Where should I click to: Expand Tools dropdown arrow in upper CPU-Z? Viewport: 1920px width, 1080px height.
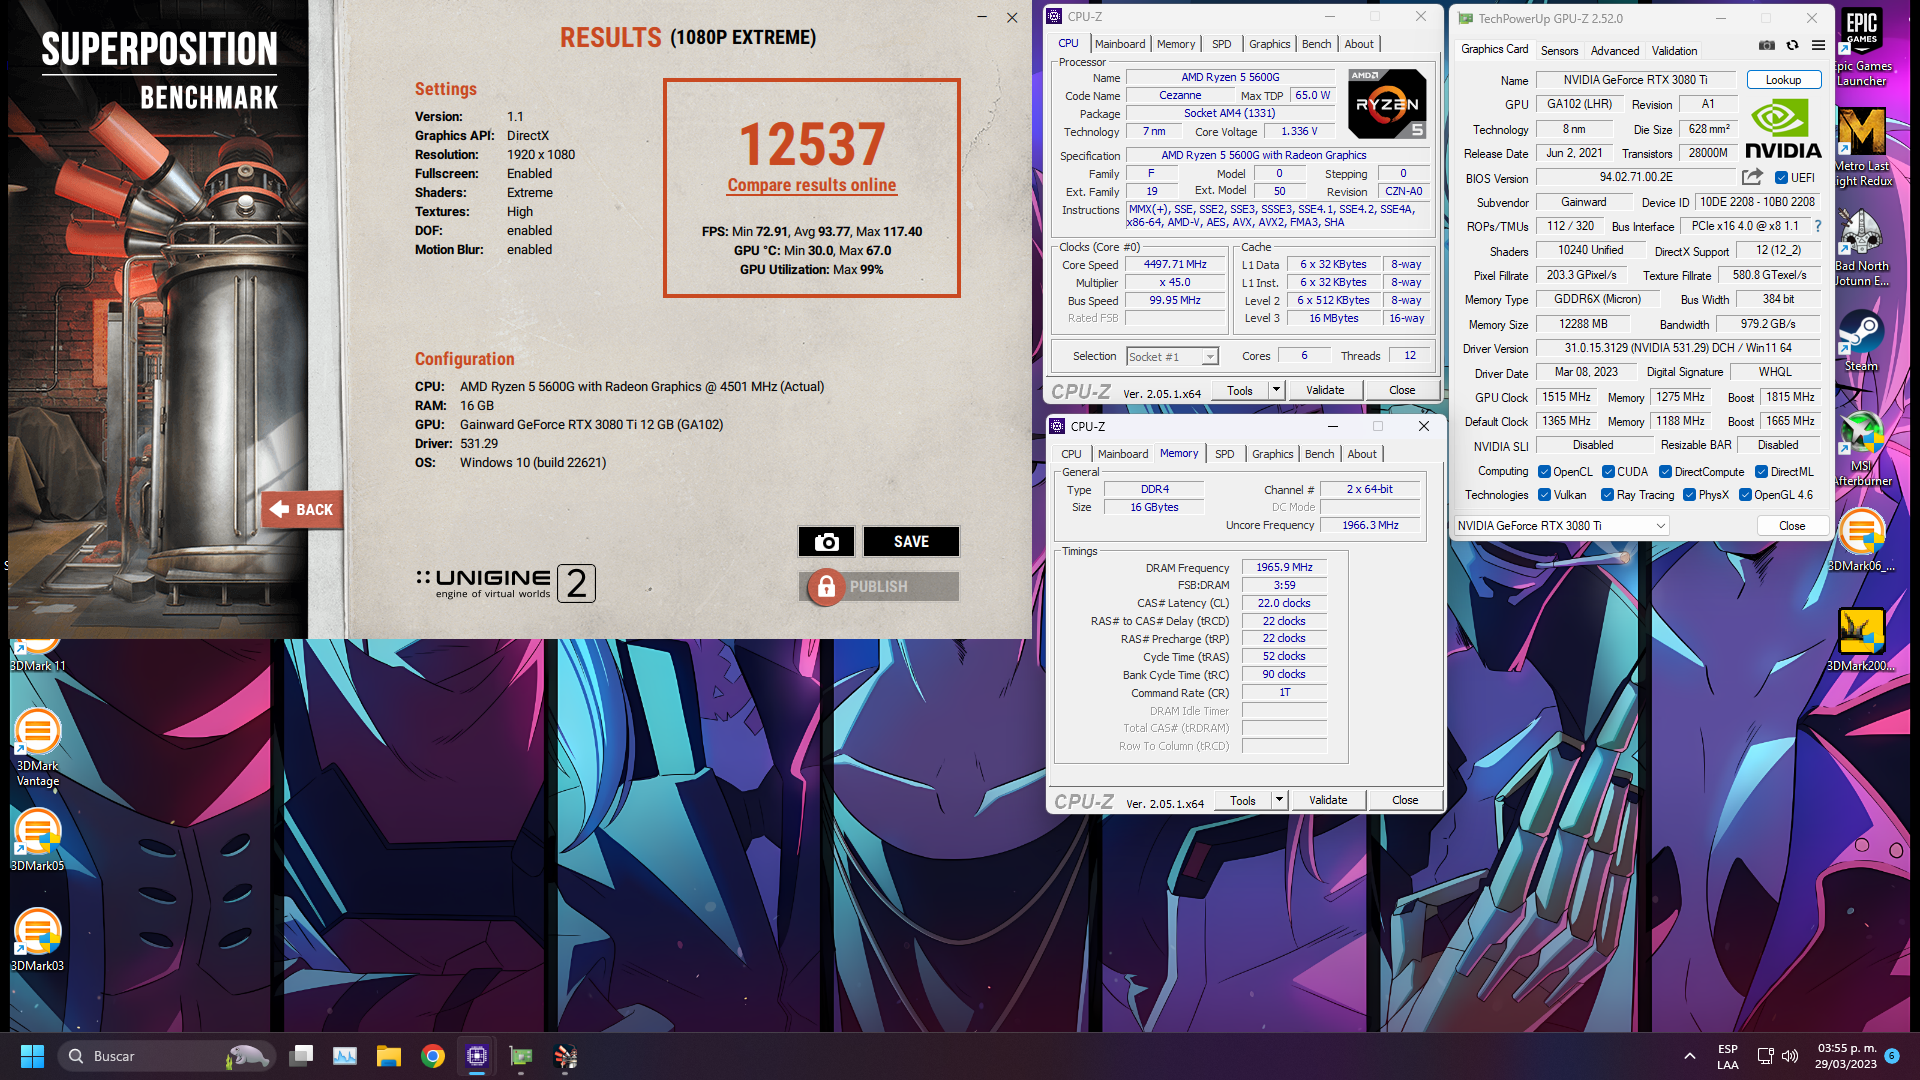coord(1276,390)
